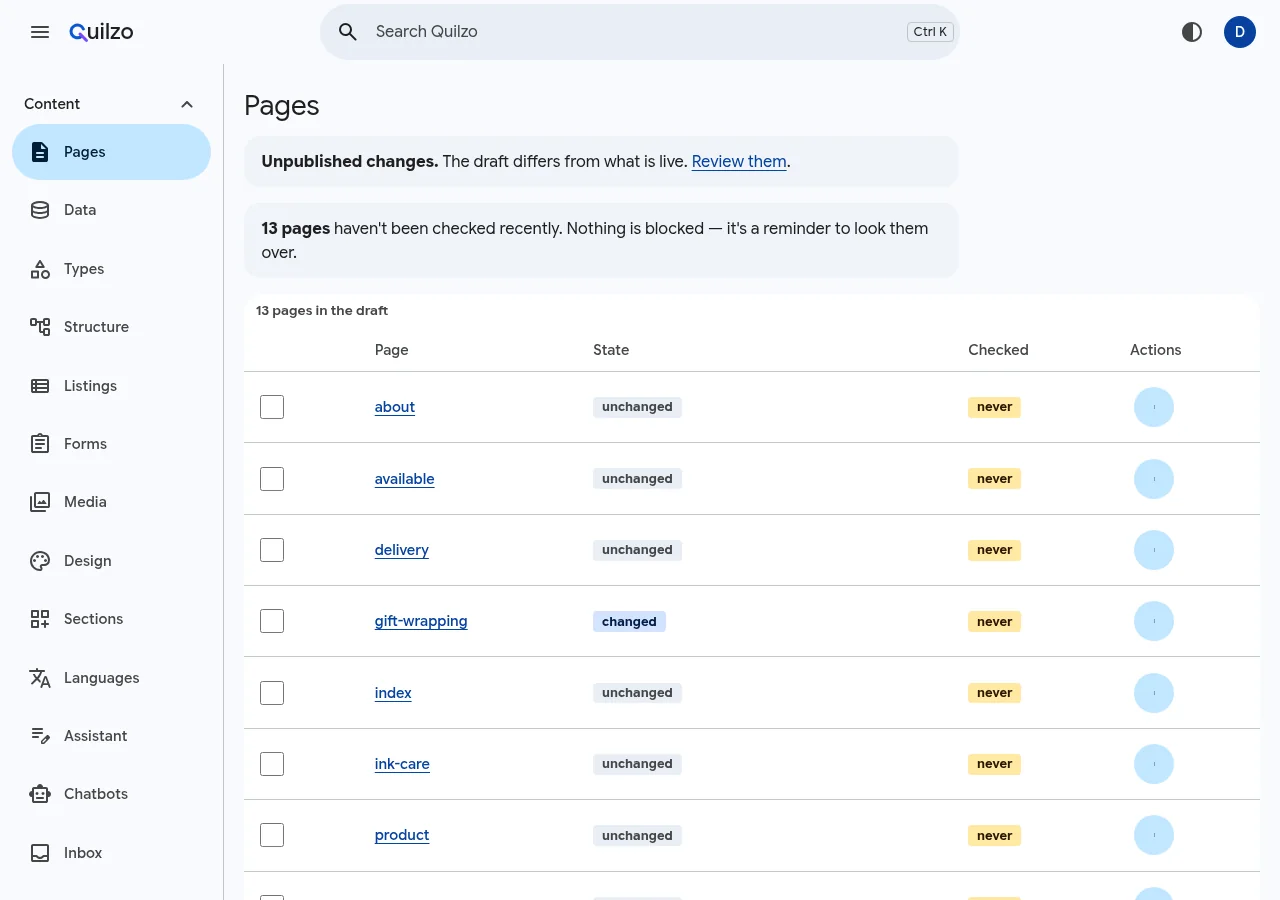This screenshot has height=900, width=1280.
Task: Check the about page checkbox
Action: 272,407
